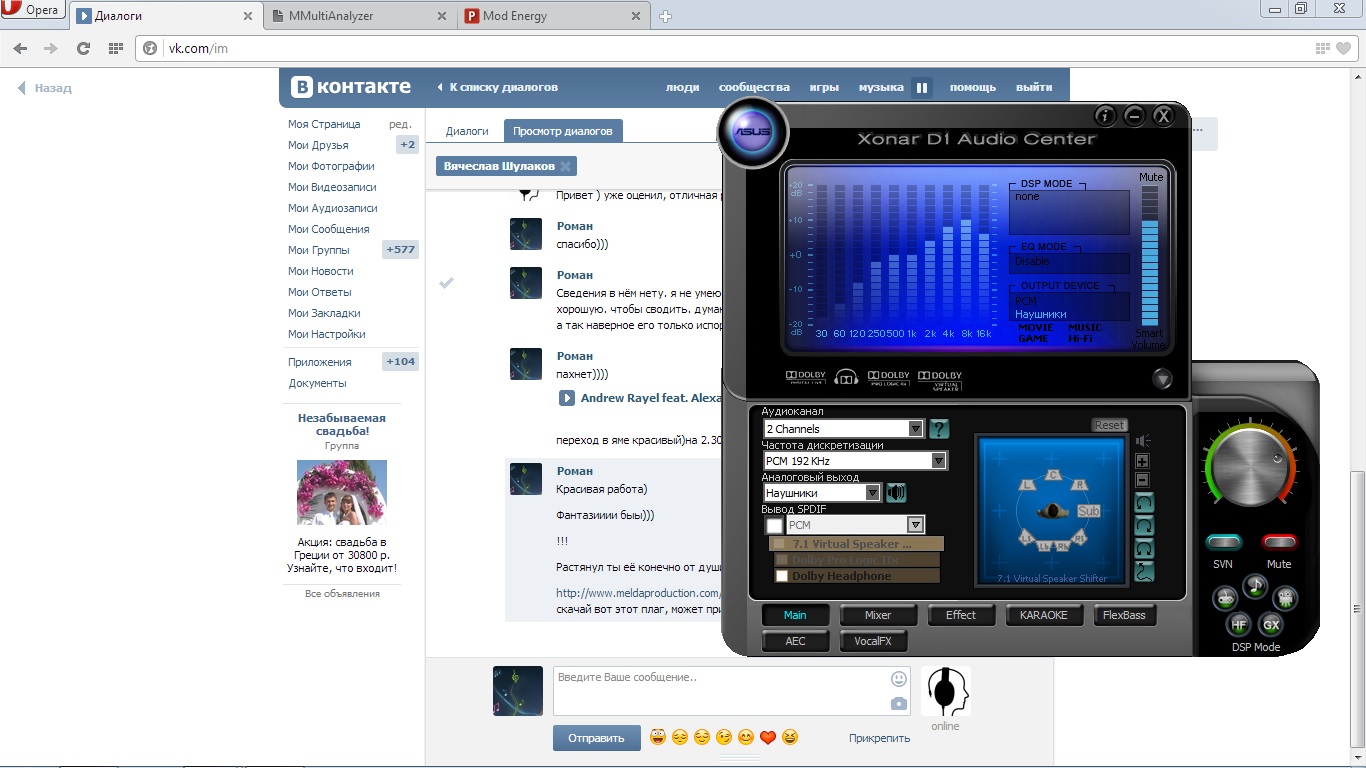Click the plus button beside speaker shifter

(x=1143, y=461)
